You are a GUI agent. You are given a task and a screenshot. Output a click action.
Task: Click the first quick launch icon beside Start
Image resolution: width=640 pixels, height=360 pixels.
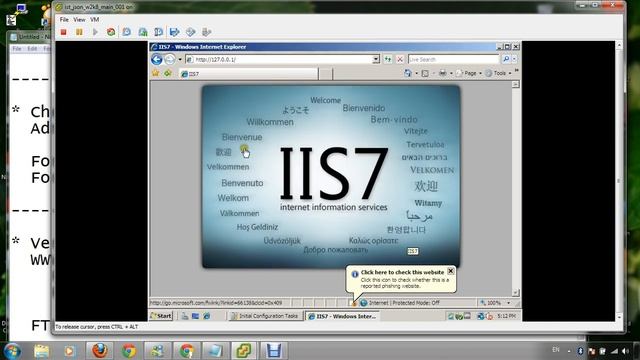pos(184,316)
